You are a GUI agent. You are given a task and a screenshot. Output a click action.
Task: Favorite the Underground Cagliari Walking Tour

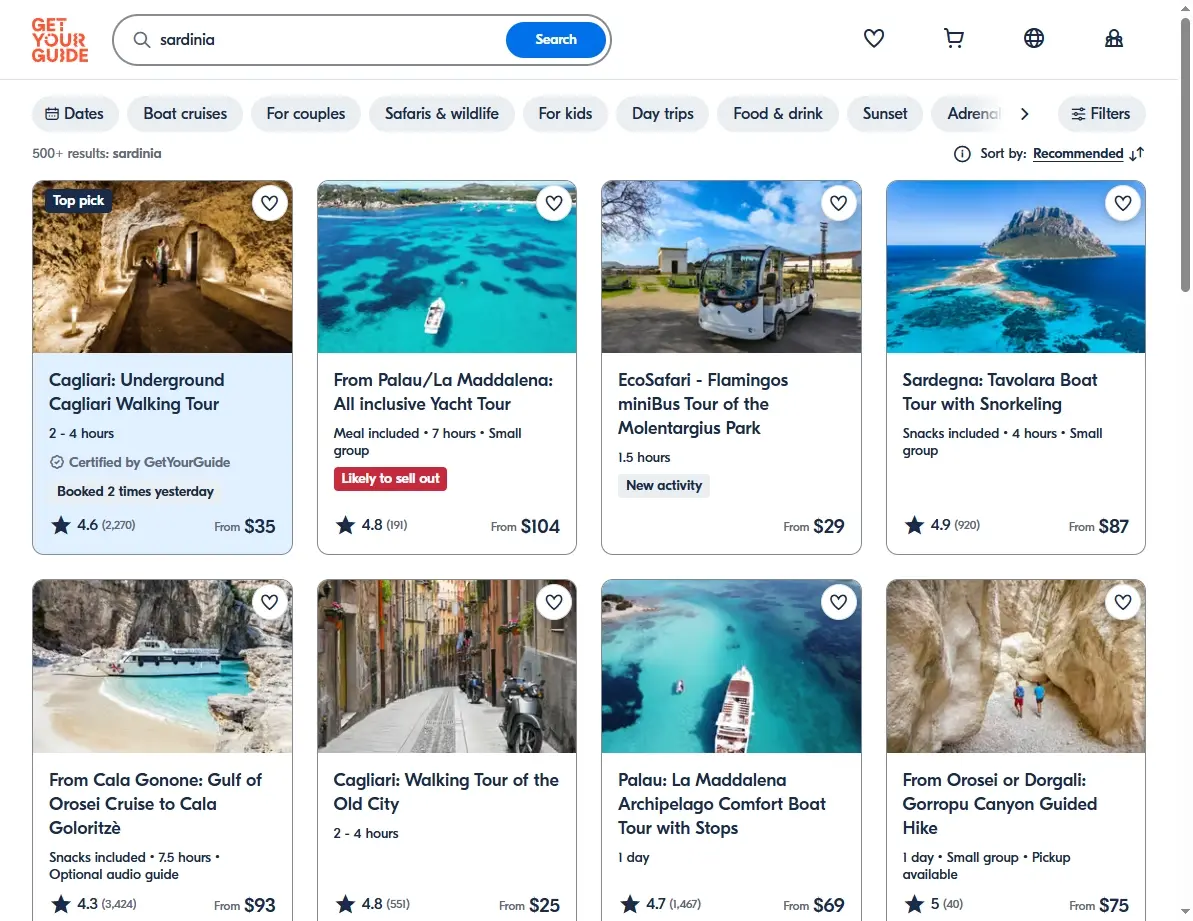click(x=269, y=203)
